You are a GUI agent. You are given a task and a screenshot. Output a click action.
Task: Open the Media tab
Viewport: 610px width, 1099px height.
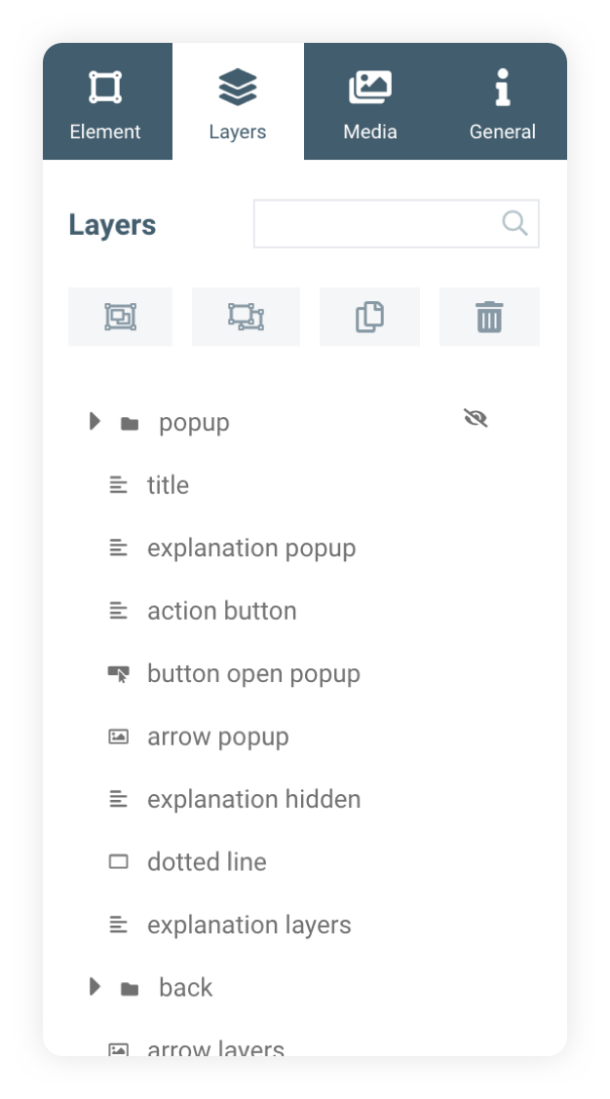(x=370, y=102)
